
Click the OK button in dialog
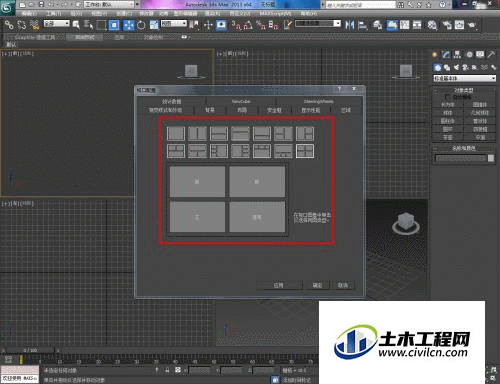(317, 285)
